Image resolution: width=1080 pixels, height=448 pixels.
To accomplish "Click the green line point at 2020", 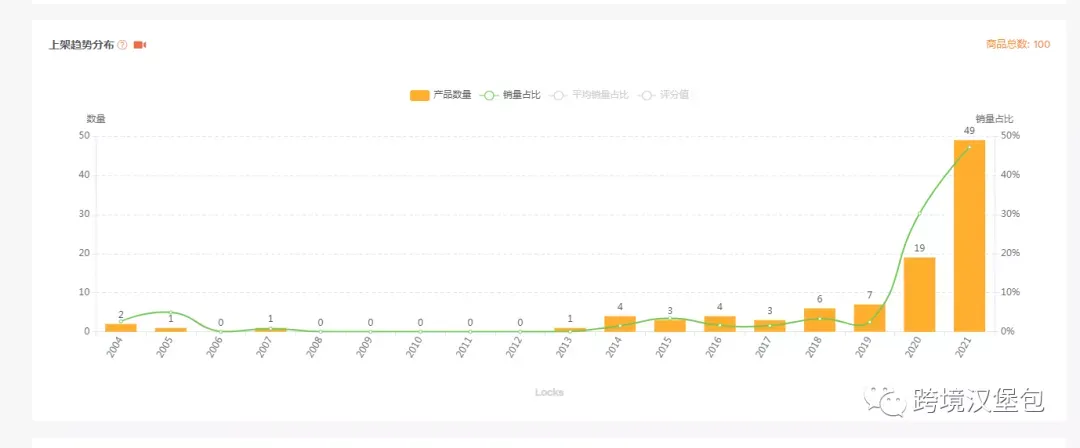I will (920, 214).
